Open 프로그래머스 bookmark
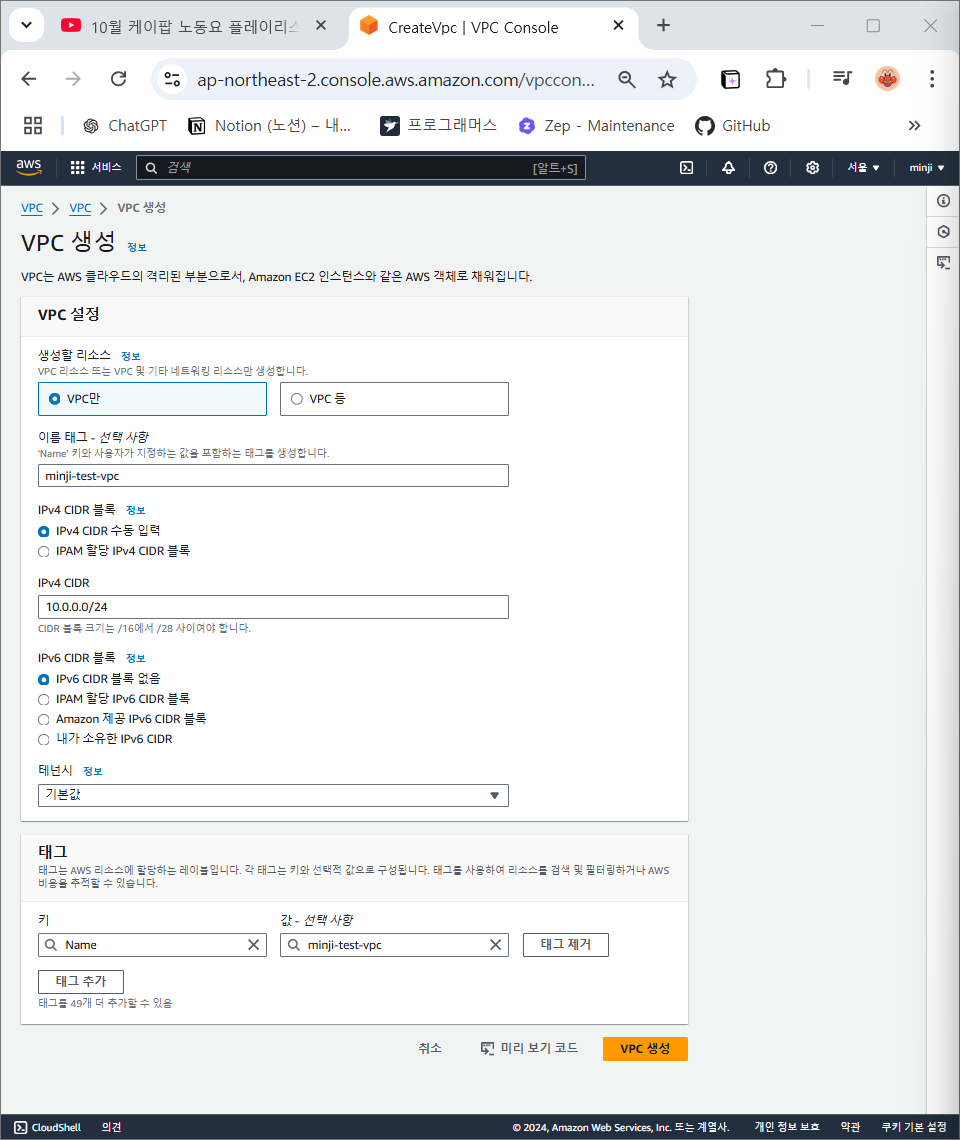The image size is (960, 1140). [x=439, y=126]
